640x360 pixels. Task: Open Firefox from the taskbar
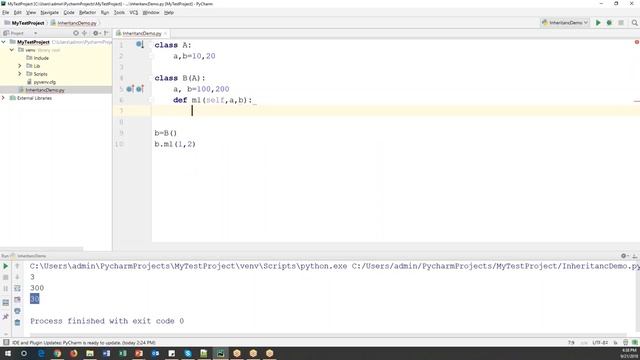click(x=73, y=353)
